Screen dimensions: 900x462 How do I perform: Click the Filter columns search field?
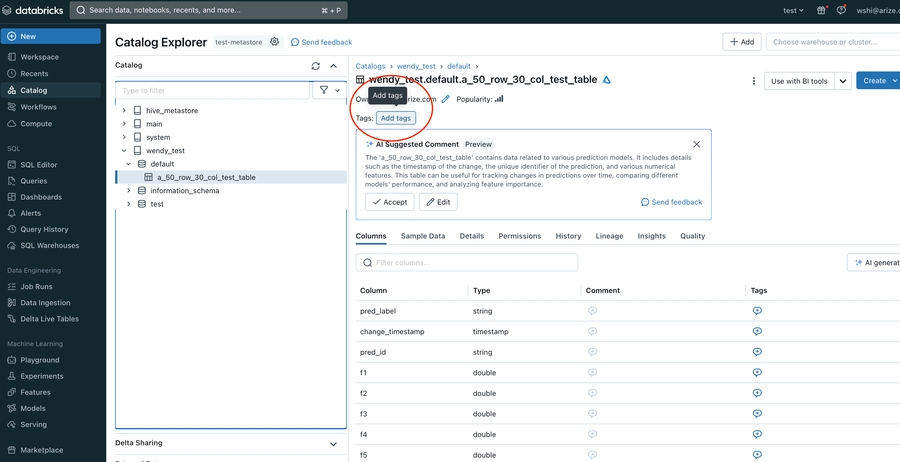[467, 262]
